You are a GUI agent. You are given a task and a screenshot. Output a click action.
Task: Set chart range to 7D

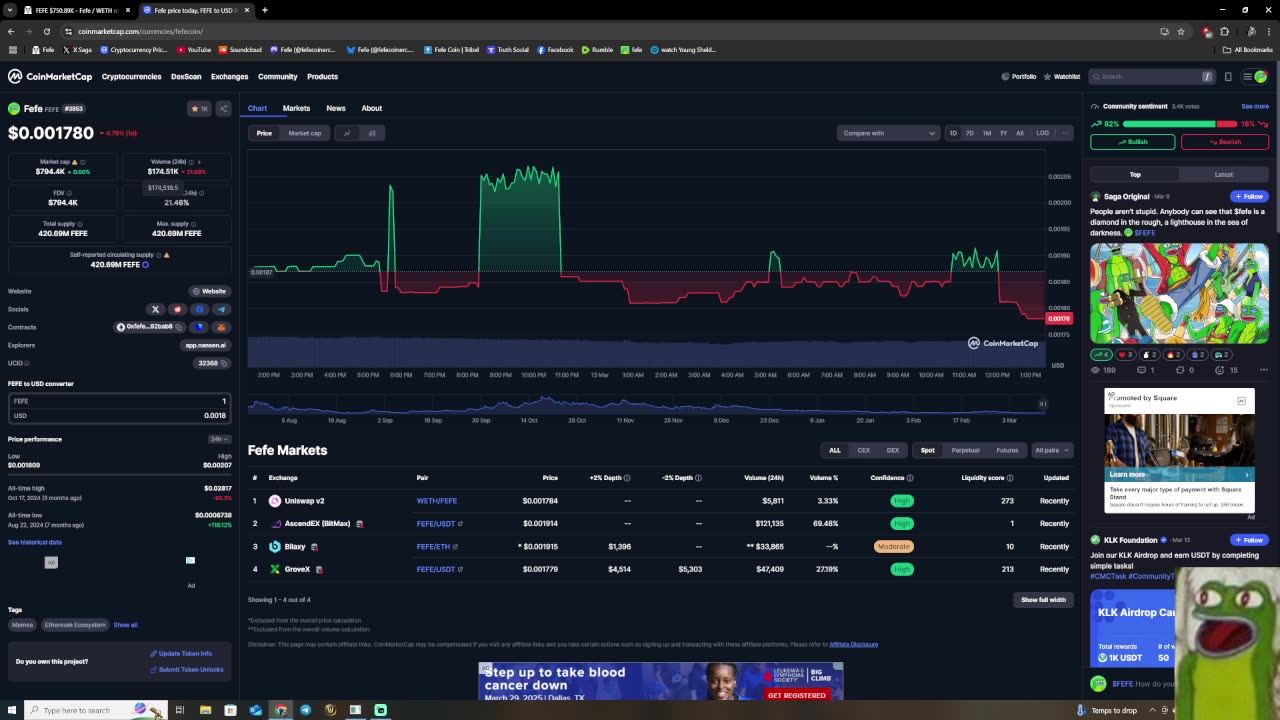(x=969, y=133)
